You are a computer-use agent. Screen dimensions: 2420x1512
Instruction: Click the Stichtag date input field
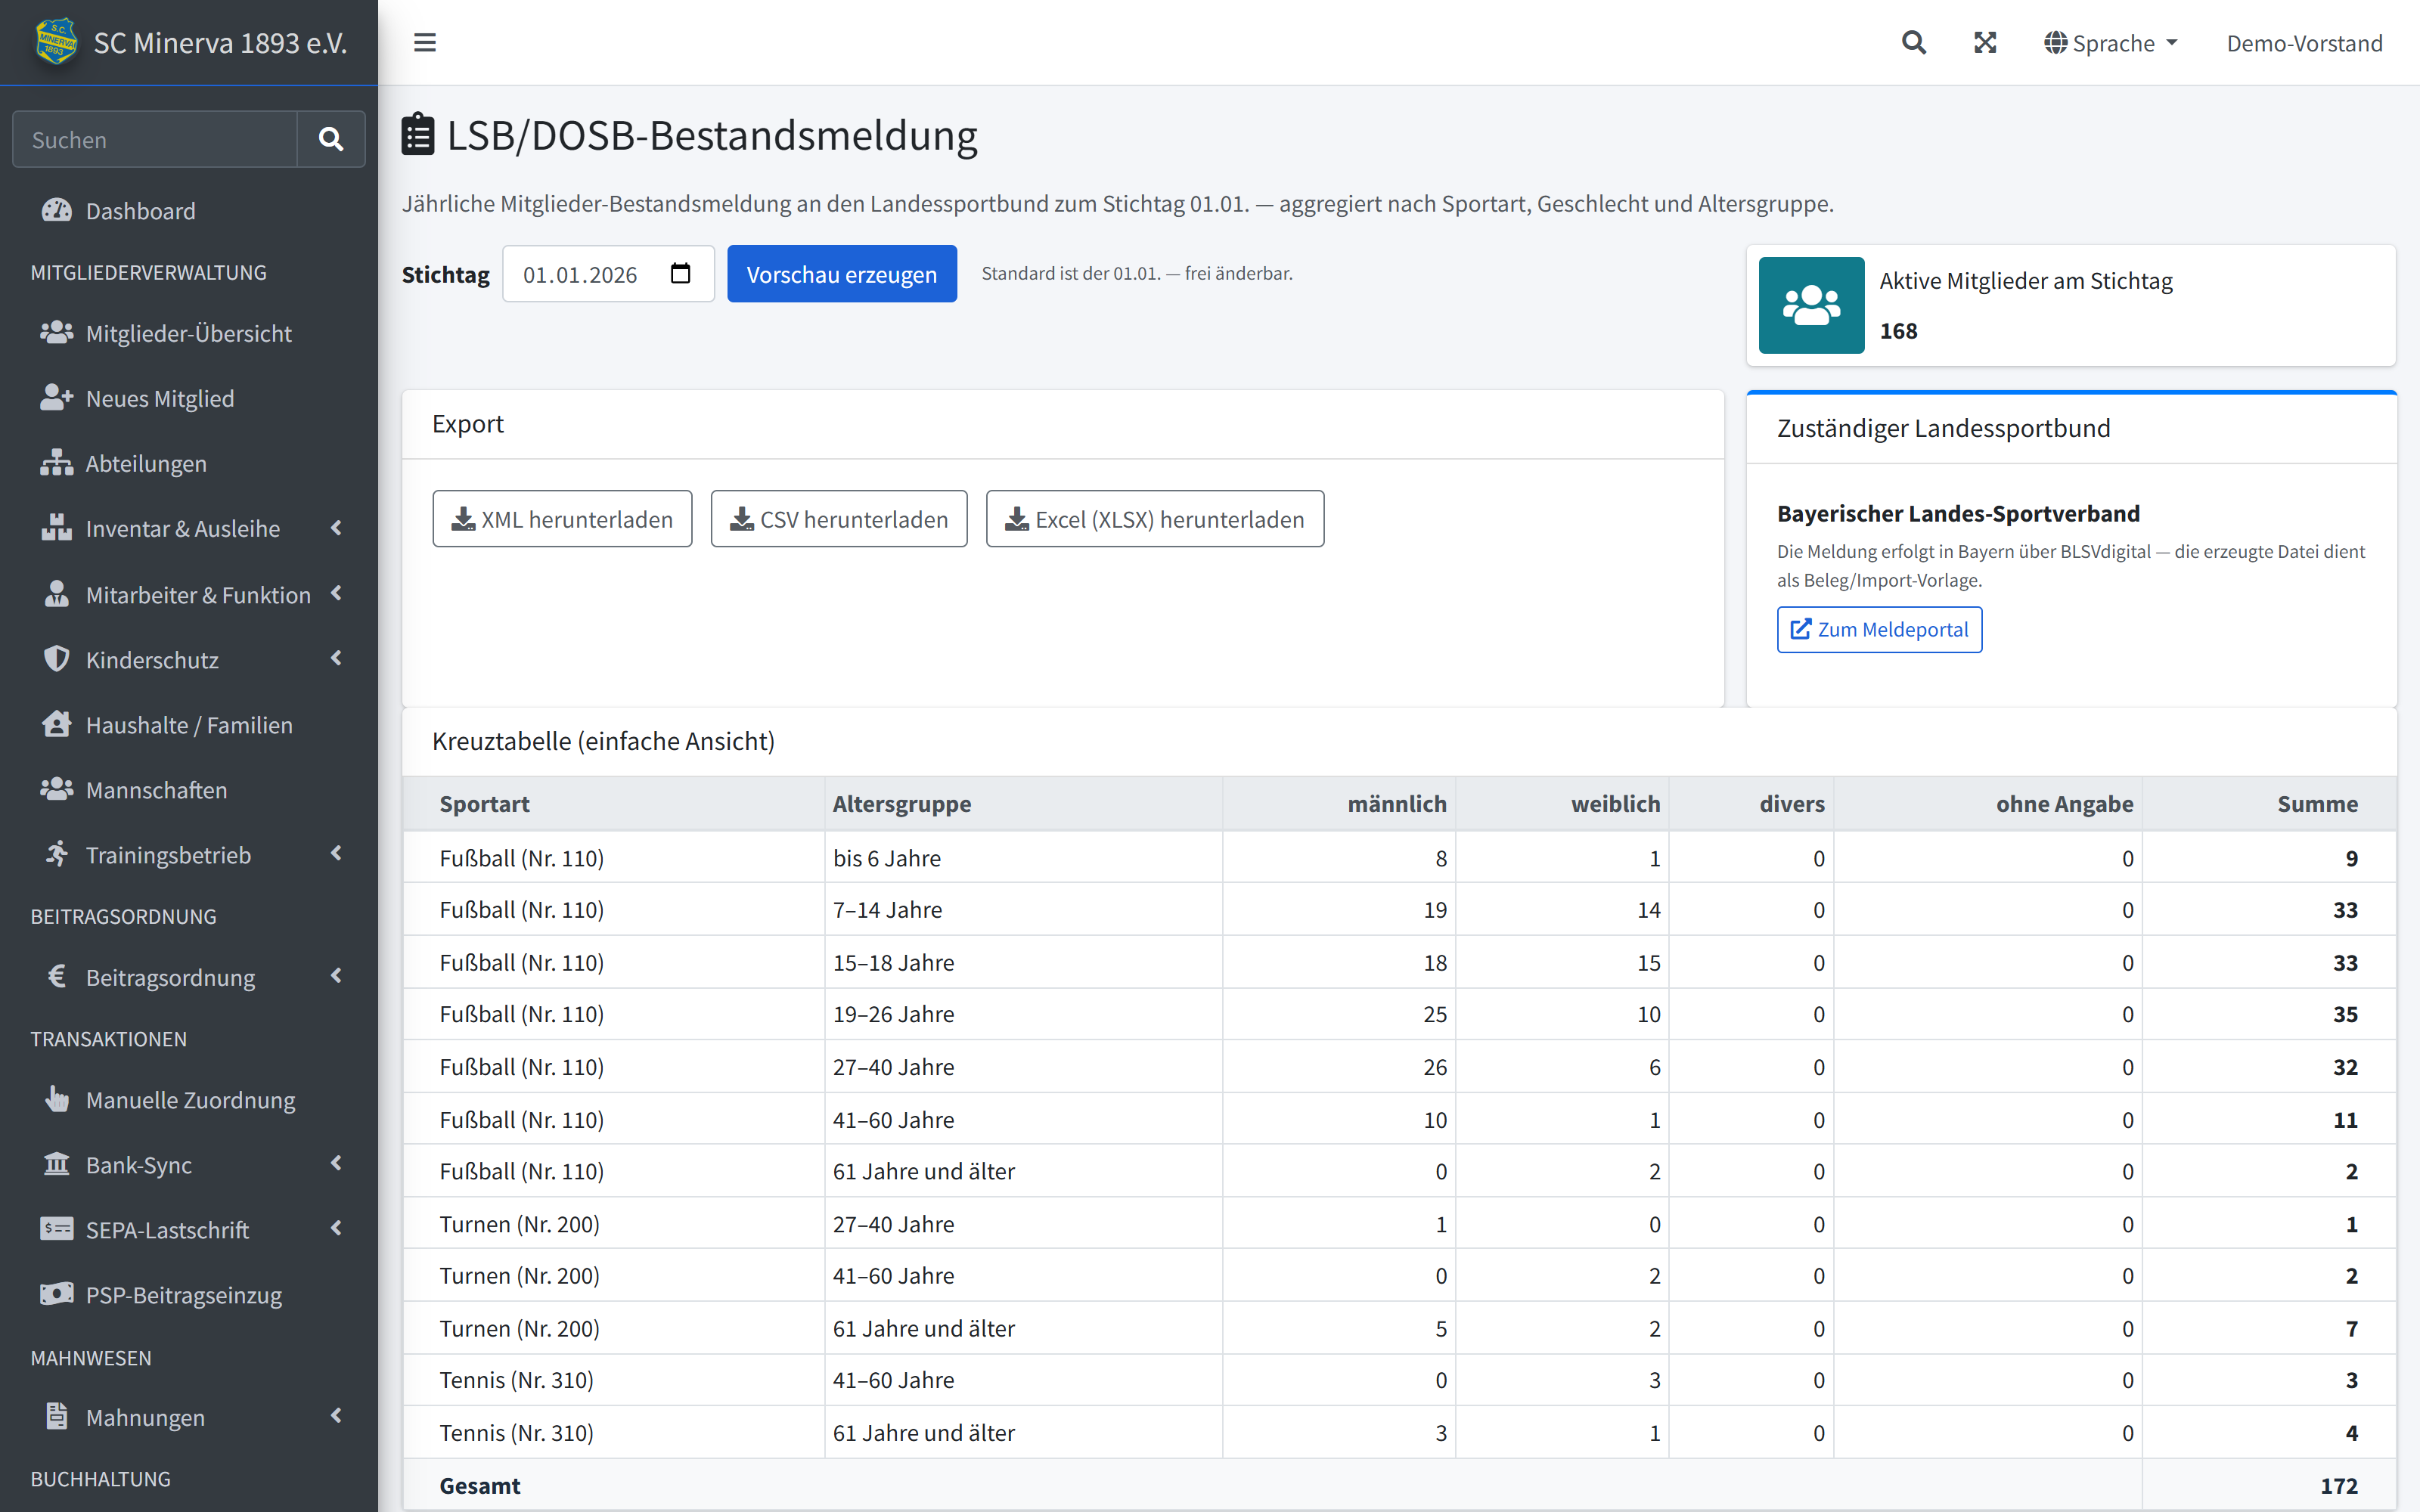(608, 274)
